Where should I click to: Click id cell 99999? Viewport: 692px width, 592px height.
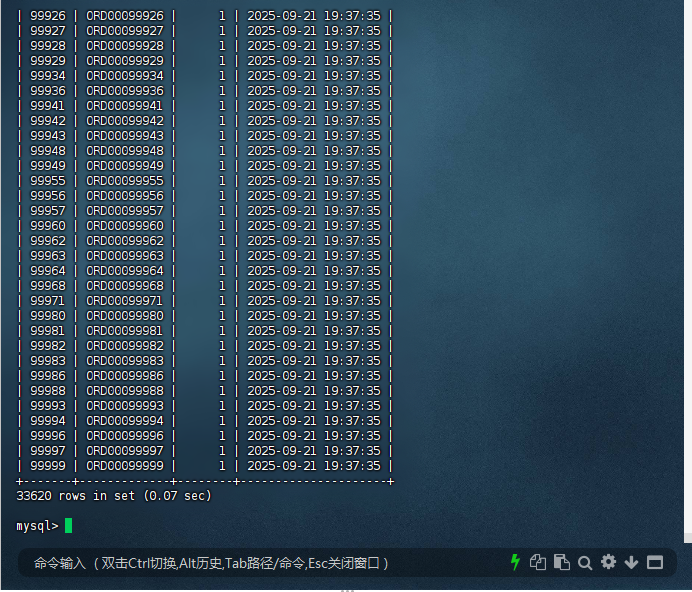[x=48, y=466]
